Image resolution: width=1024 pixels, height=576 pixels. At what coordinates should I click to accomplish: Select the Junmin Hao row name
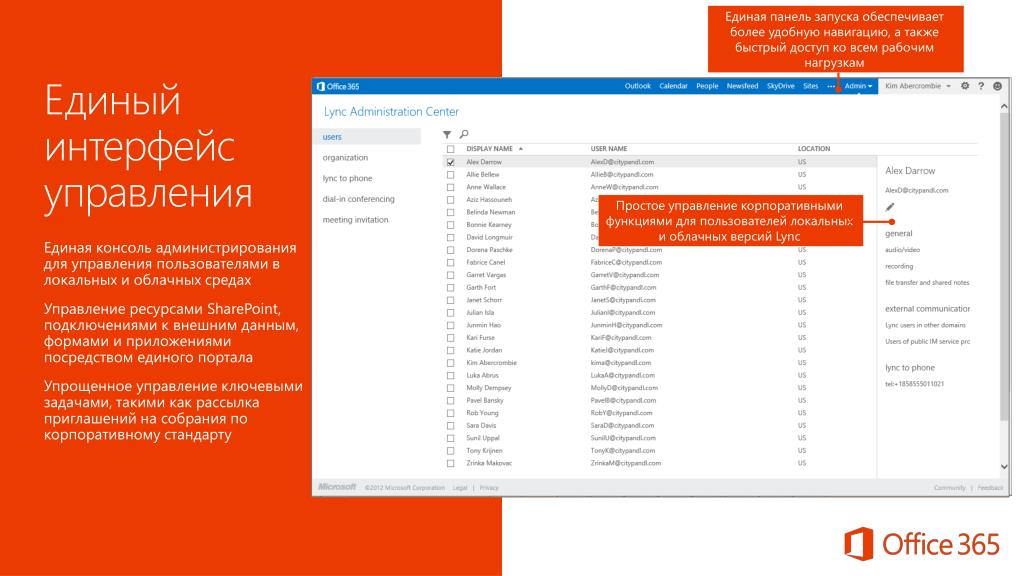tap(483, 325)
